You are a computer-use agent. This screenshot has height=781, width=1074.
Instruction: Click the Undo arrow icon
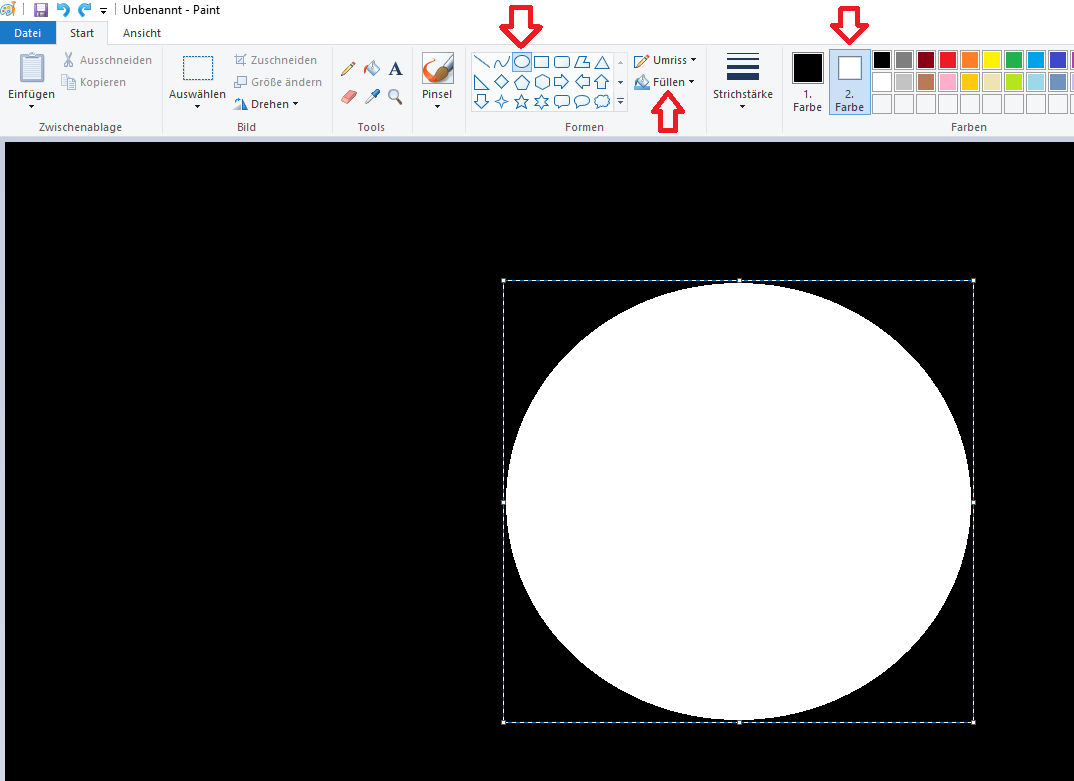[63, 10]
